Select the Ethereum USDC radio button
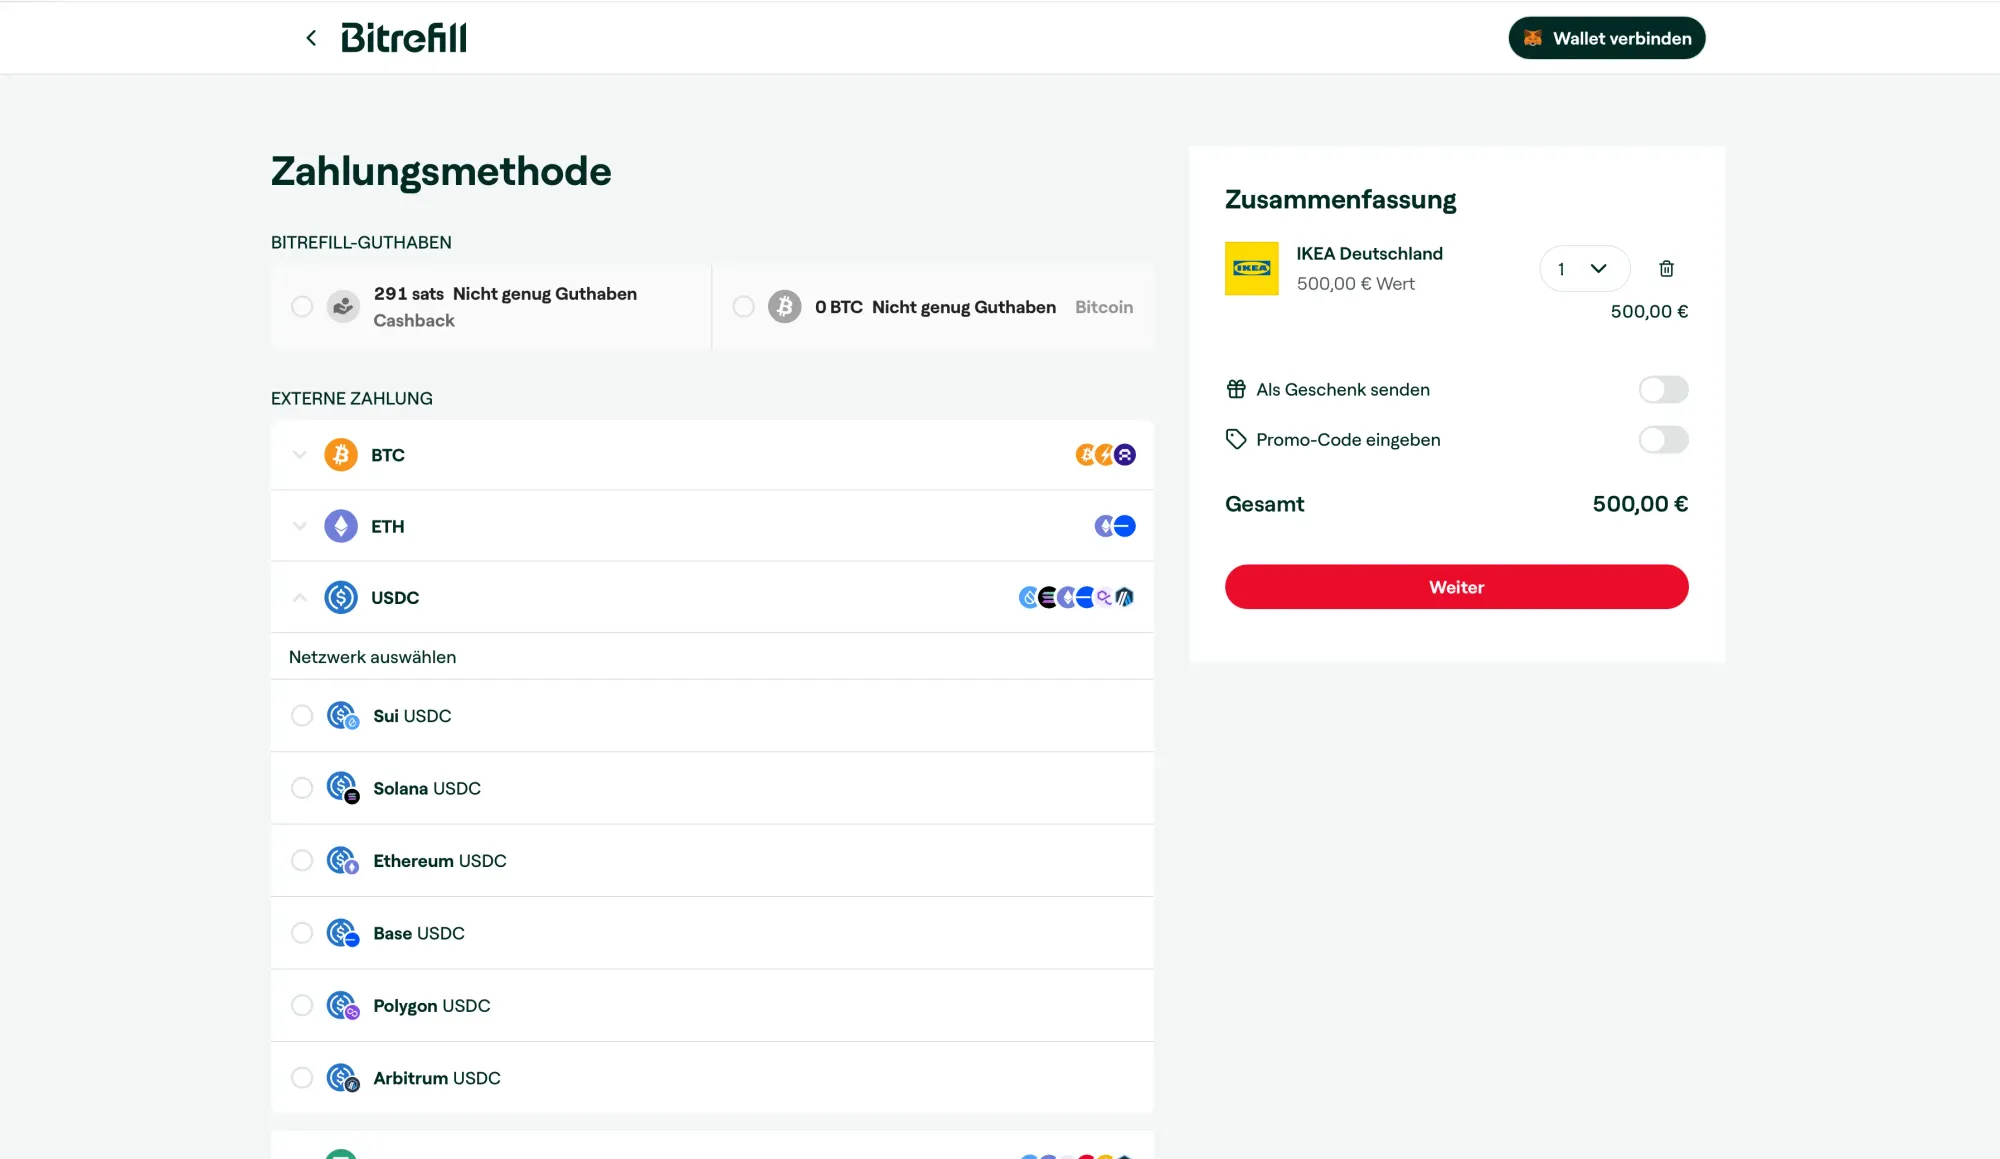This screenshot has width=2000, height=1159. point(302,861)
